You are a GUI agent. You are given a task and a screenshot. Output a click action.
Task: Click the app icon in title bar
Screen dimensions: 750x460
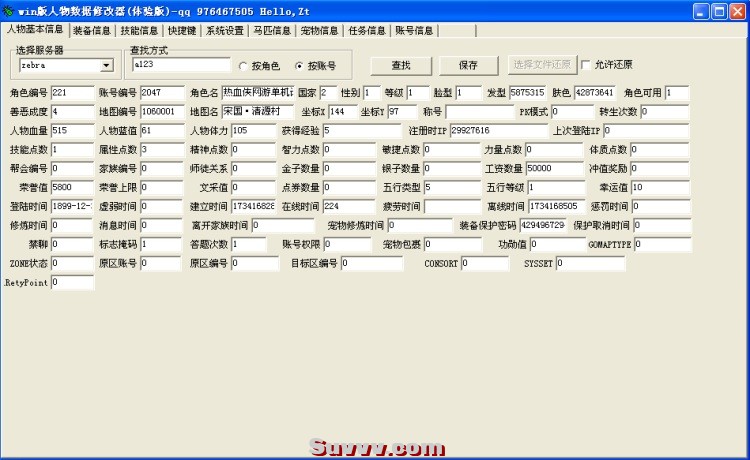tap(8, 11)
